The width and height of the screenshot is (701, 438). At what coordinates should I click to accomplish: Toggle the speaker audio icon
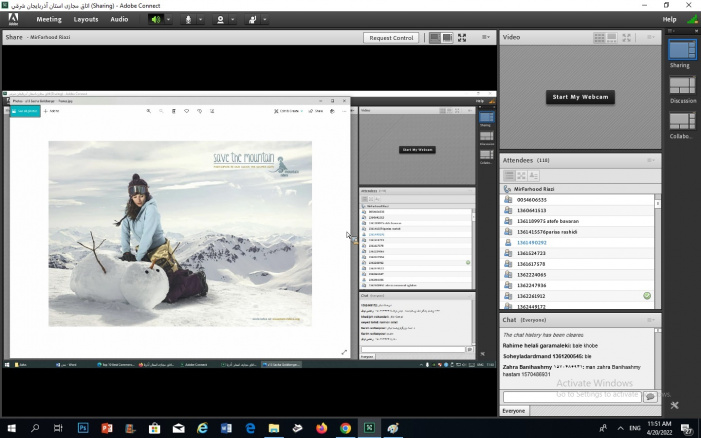point(155,19)
